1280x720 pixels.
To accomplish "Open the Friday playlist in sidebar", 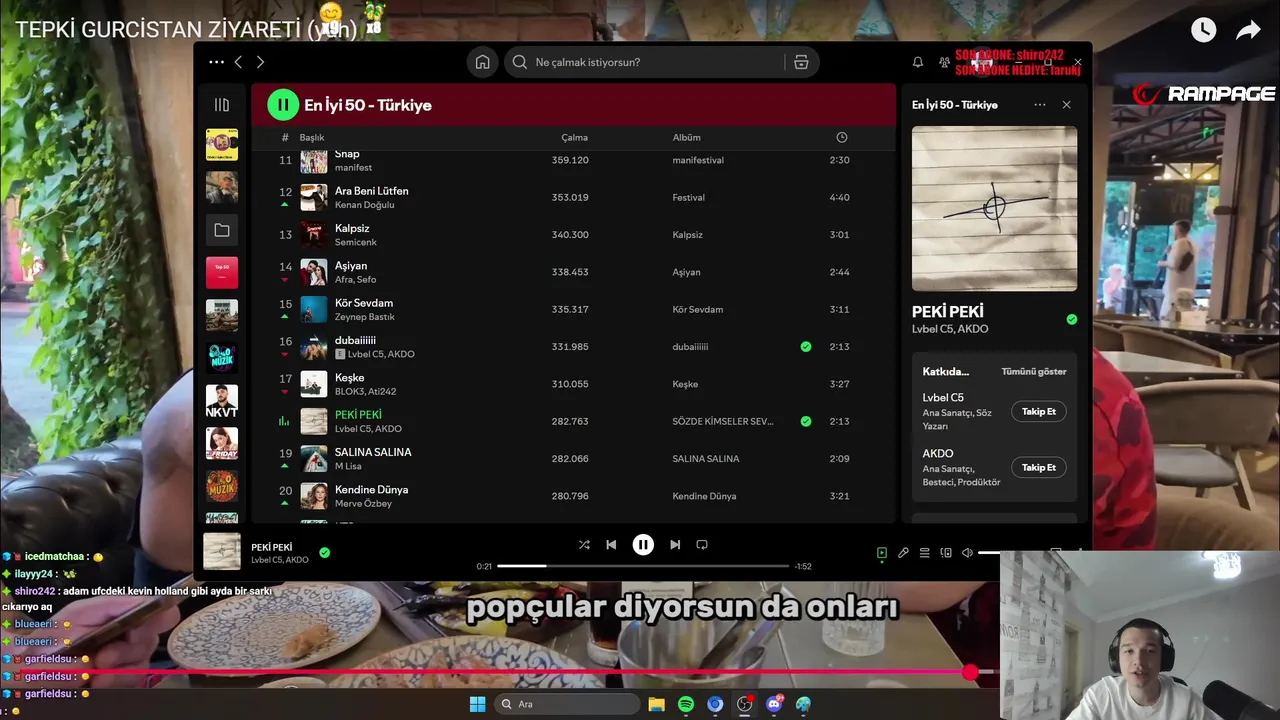I will click(x=222, y=443).
